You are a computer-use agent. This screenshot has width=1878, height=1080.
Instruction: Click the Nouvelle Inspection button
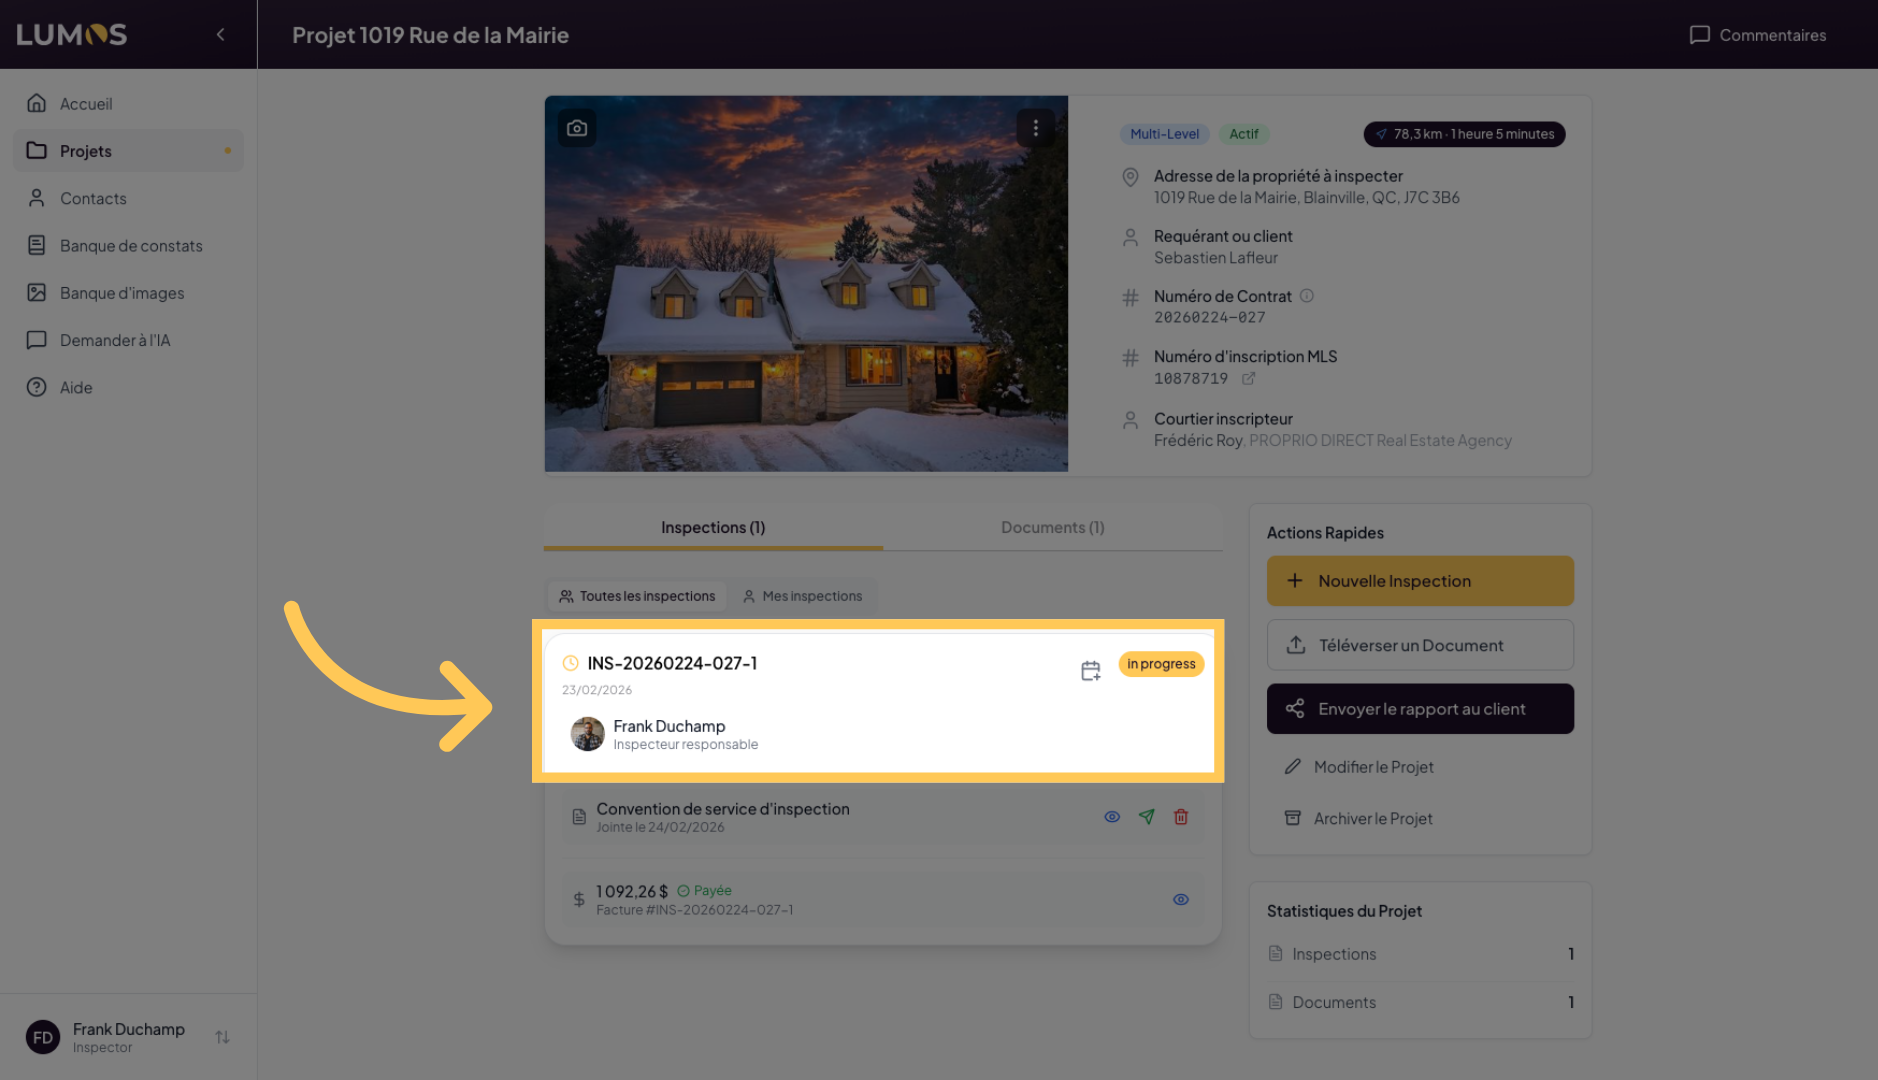tap(1419, 580)
